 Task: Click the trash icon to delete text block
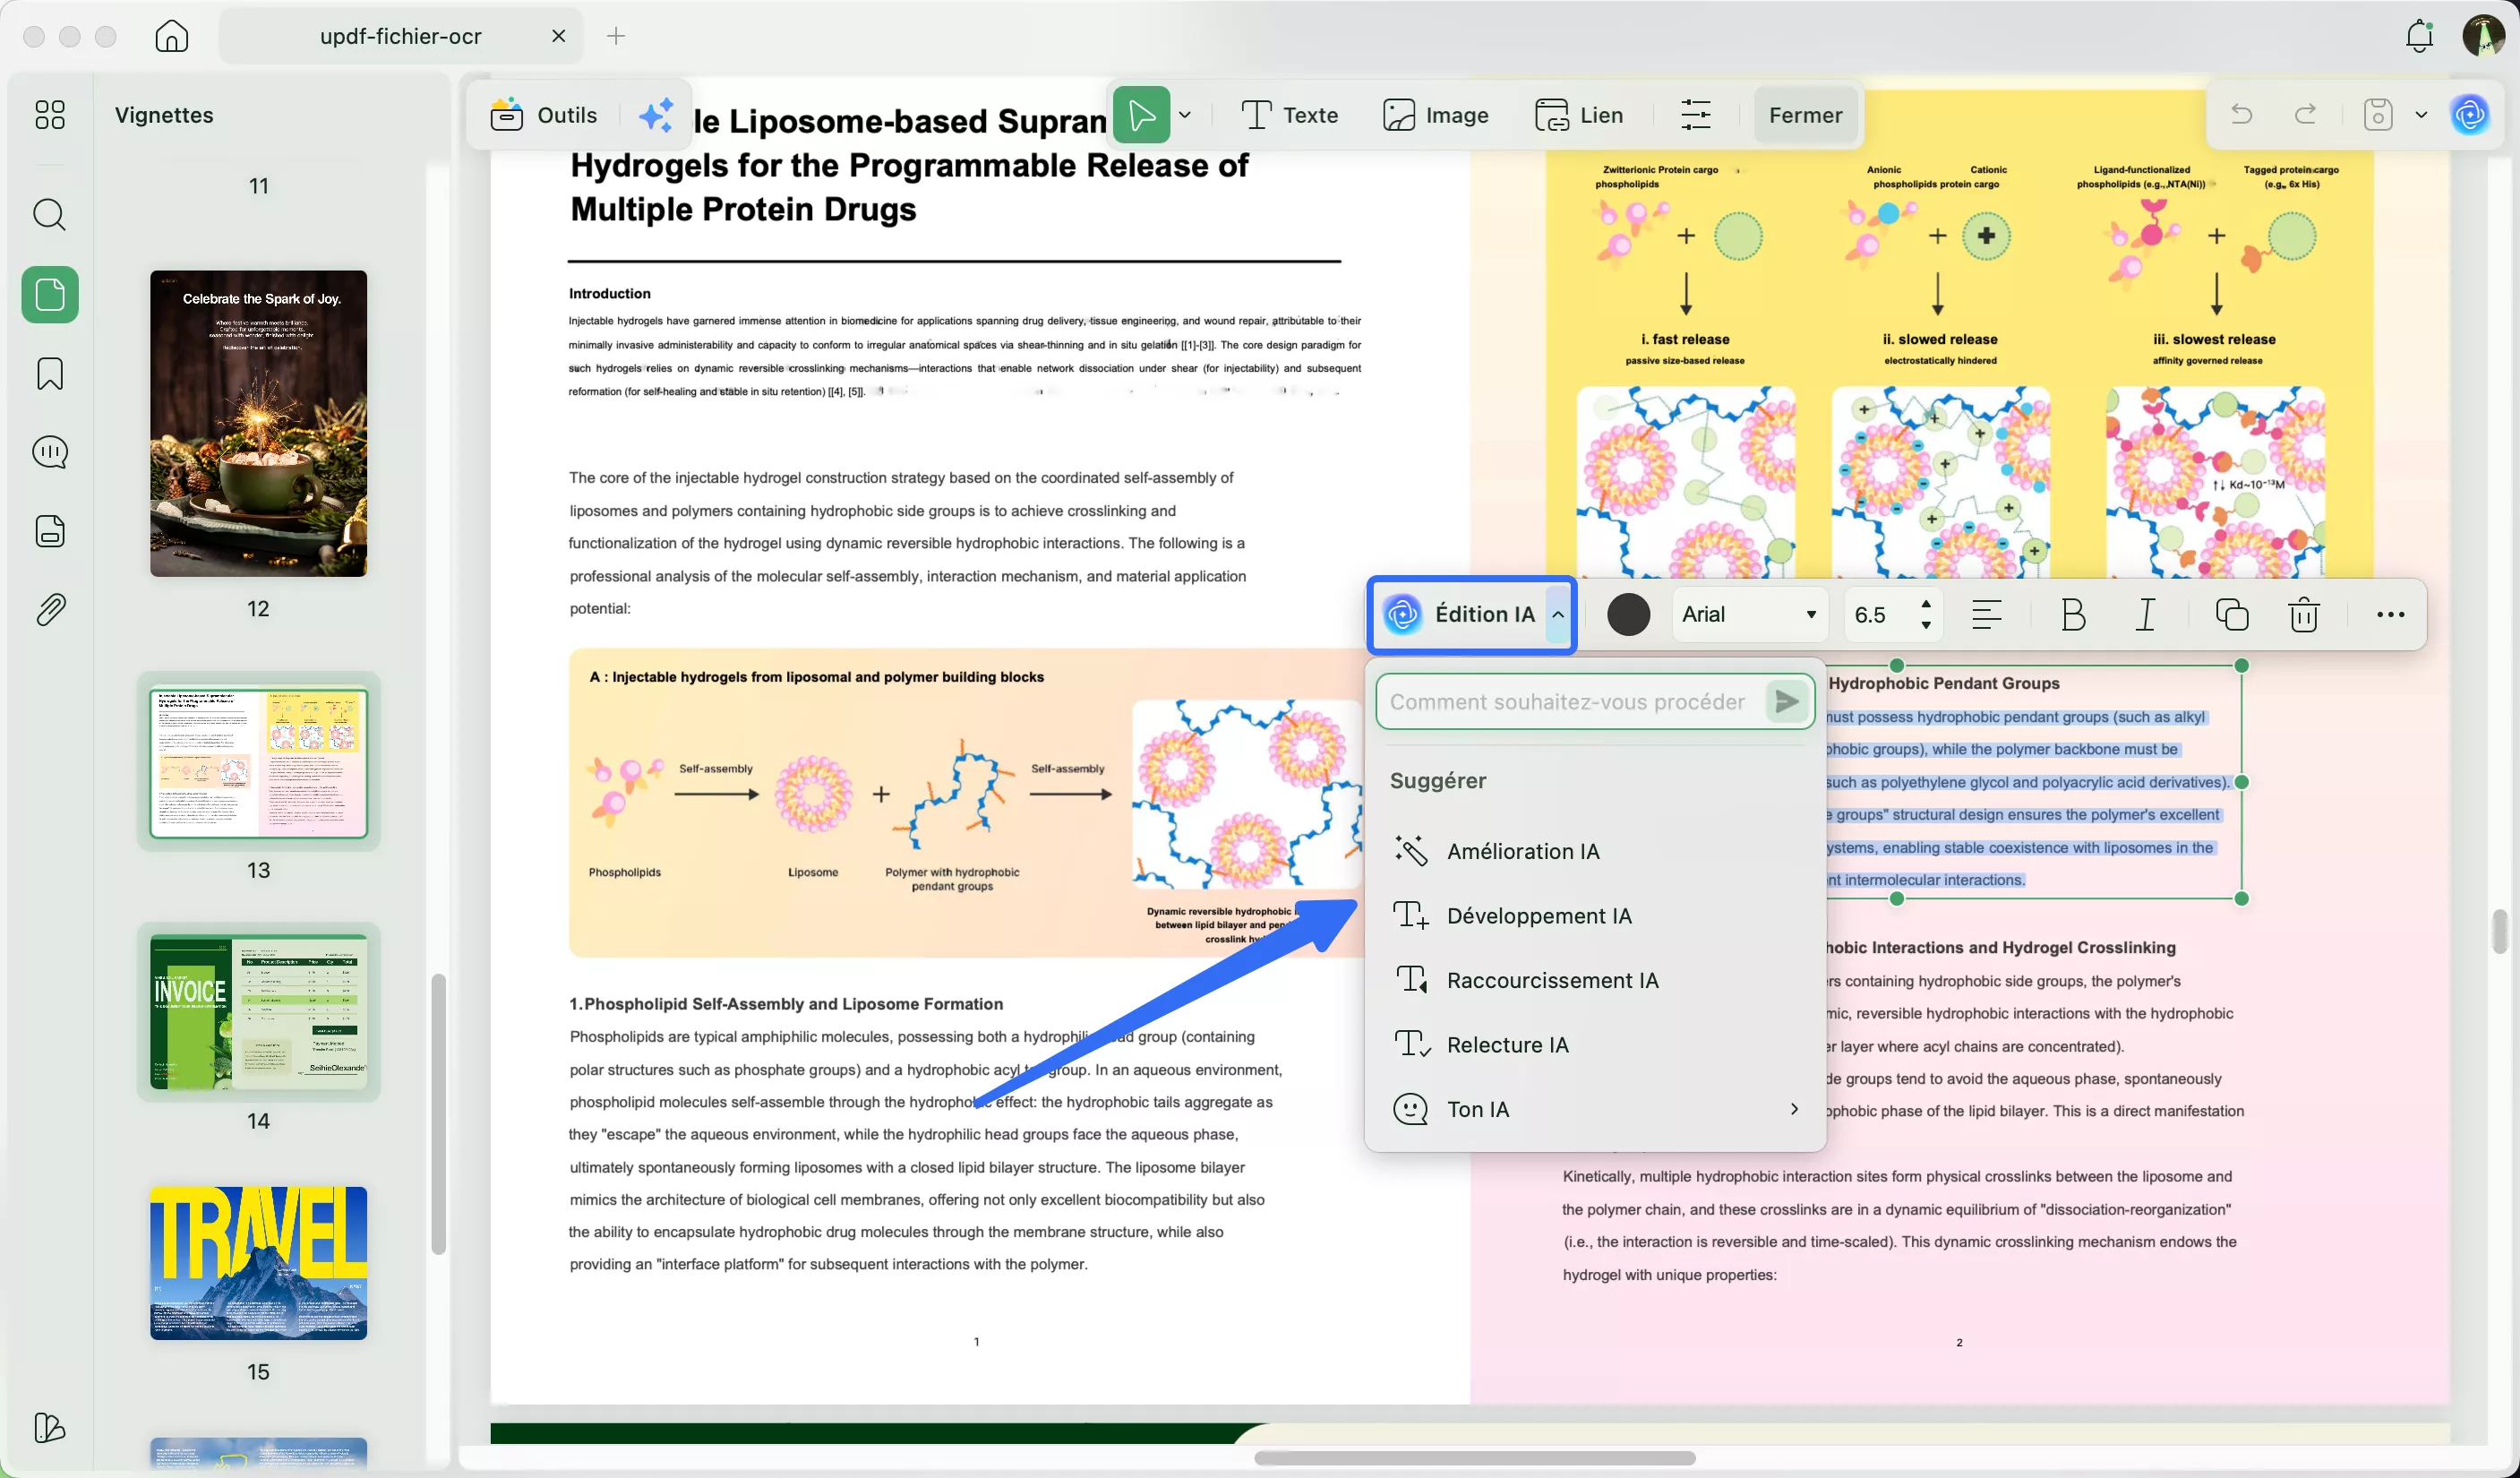2303,614
